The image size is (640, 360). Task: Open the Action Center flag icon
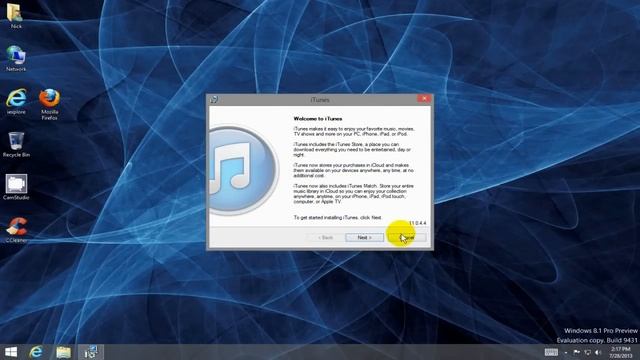coord(576,352)
